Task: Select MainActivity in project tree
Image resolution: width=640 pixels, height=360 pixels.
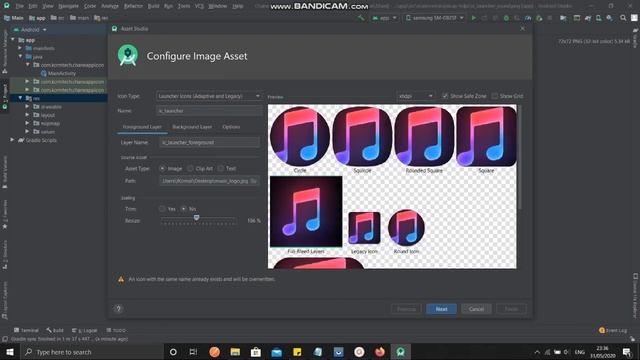Action: click(x=58, y=73)
